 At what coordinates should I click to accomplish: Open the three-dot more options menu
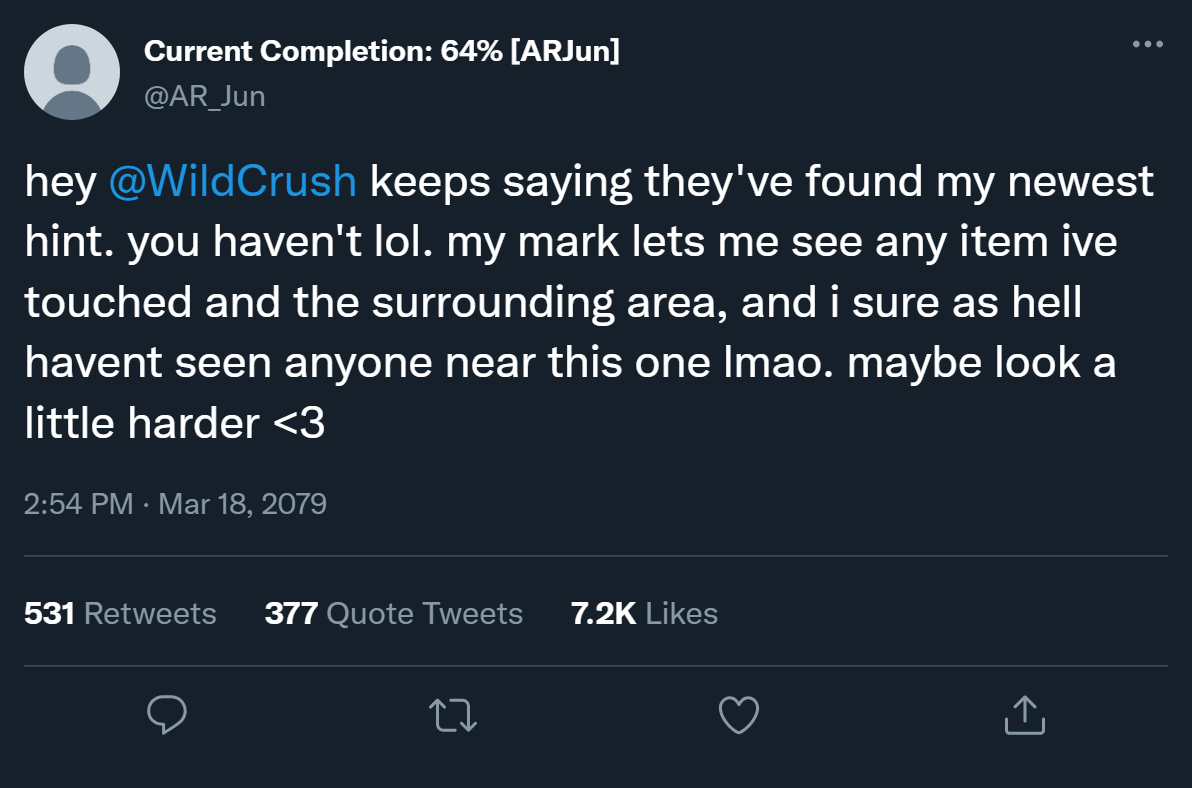[1147, 45]
